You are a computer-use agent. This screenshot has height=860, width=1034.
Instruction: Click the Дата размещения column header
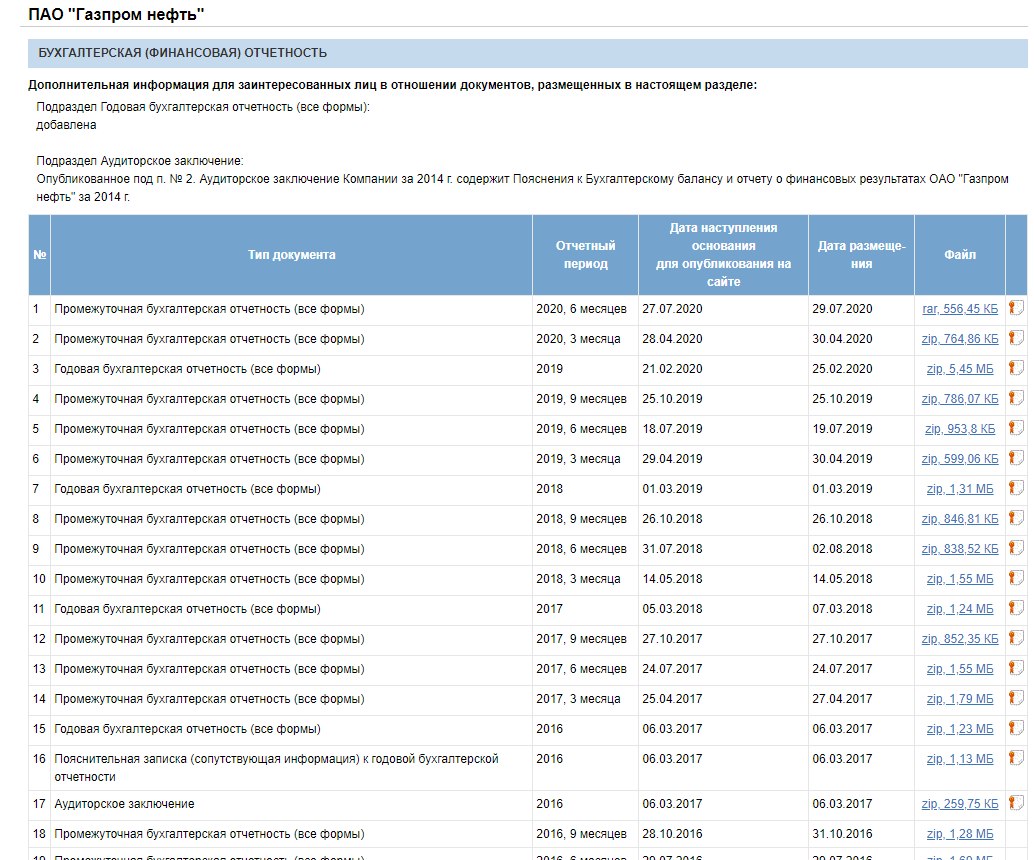click(861, 255)
